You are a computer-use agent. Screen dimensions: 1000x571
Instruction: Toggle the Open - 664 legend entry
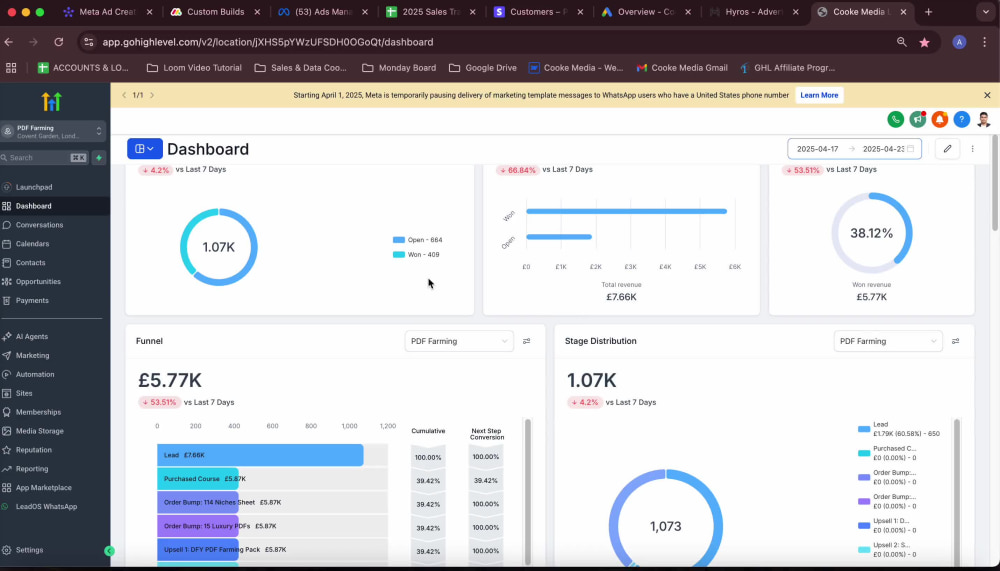coord(418,240)
